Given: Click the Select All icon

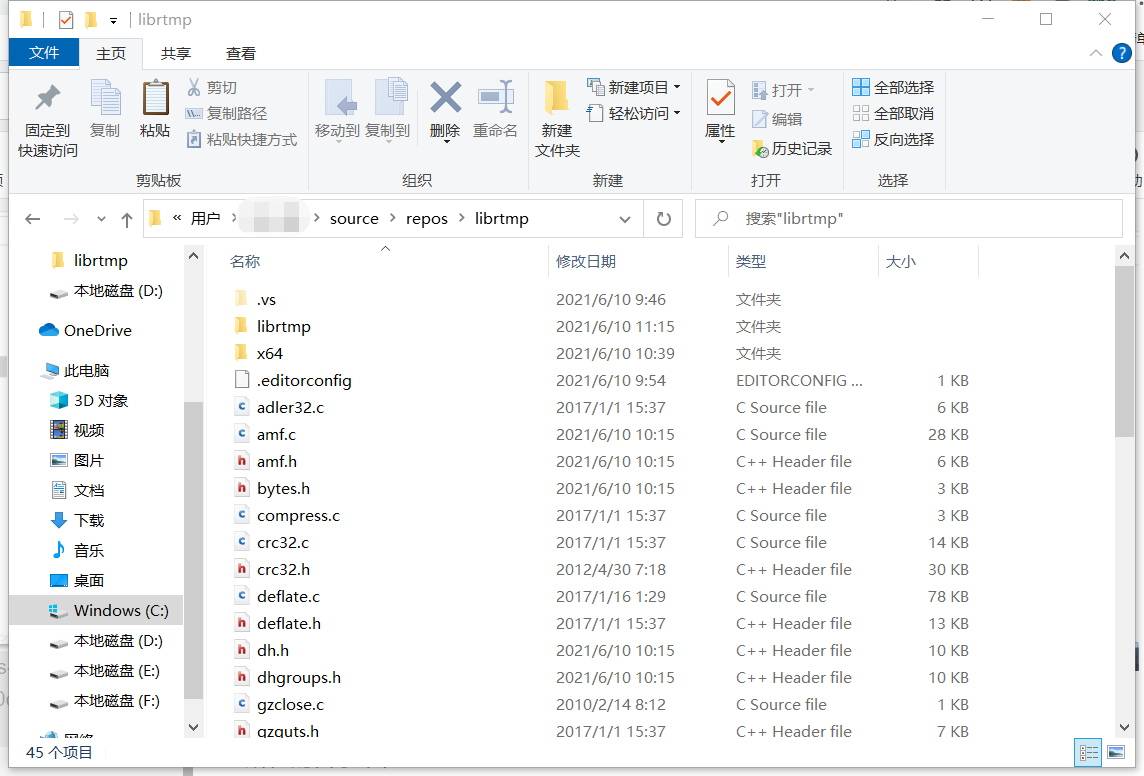Looking at the screenshot, I should point(862,87).
